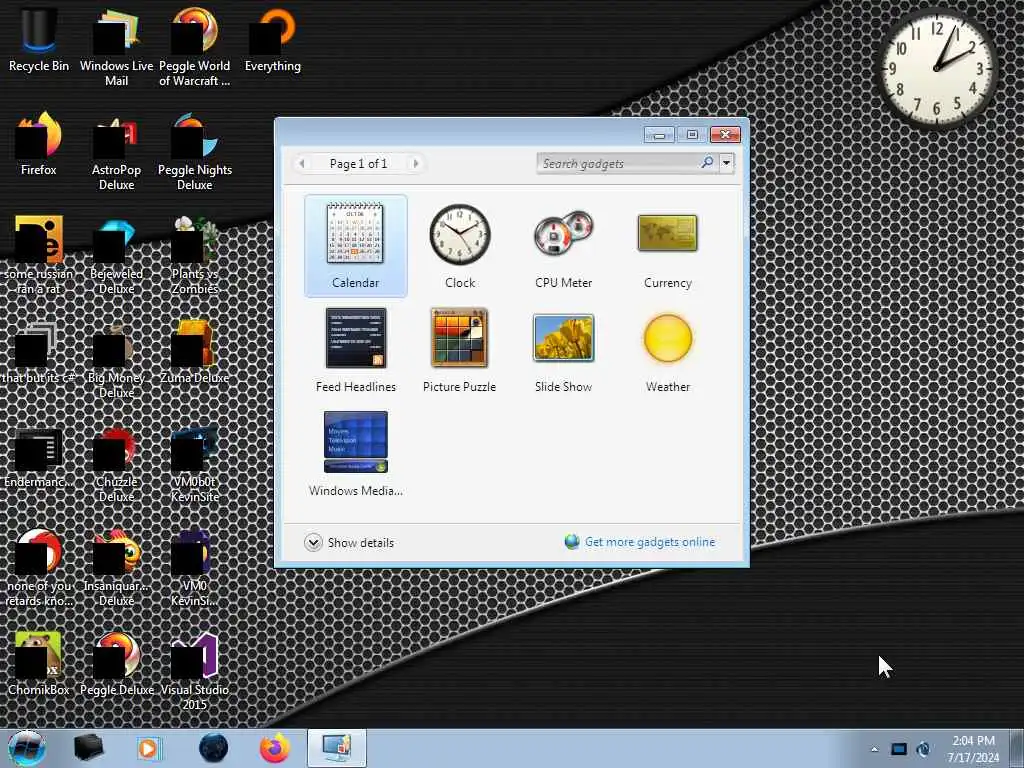Click the search magnifier icon
Viewport: 1024px width, 768px height.
[707, 163]
